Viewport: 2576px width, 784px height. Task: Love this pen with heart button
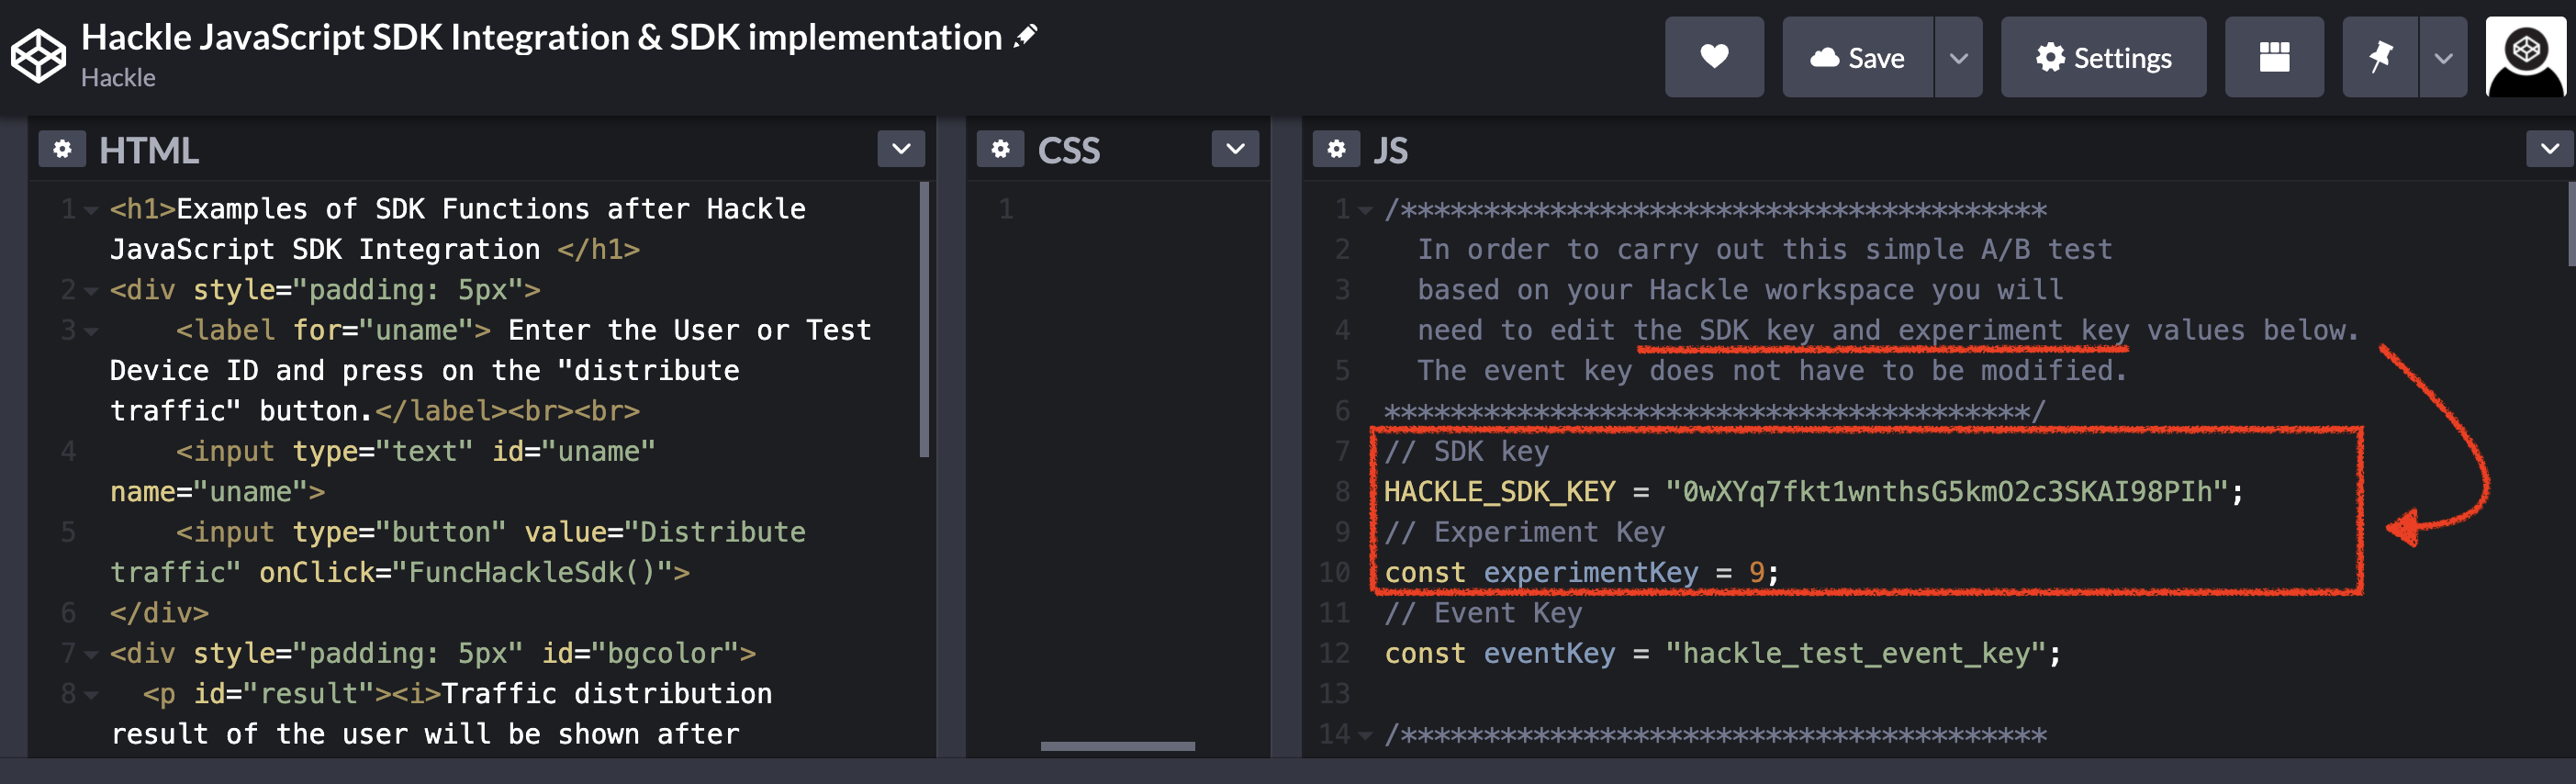(1714, 57)
